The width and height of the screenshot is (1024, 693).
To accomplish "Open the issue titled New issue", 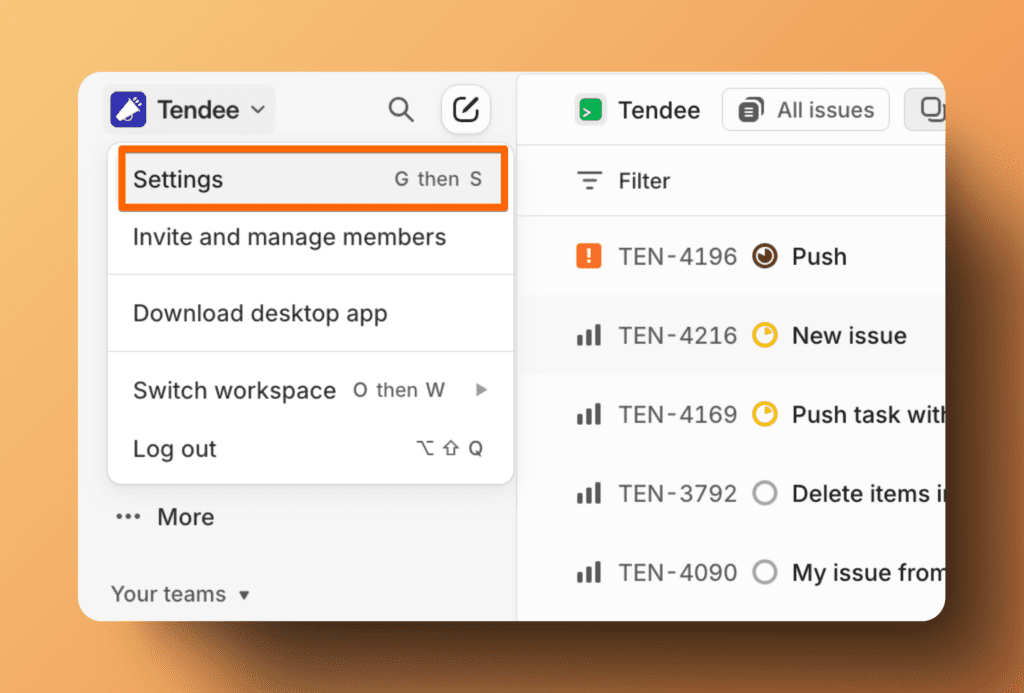I will (x=849, y=336).
